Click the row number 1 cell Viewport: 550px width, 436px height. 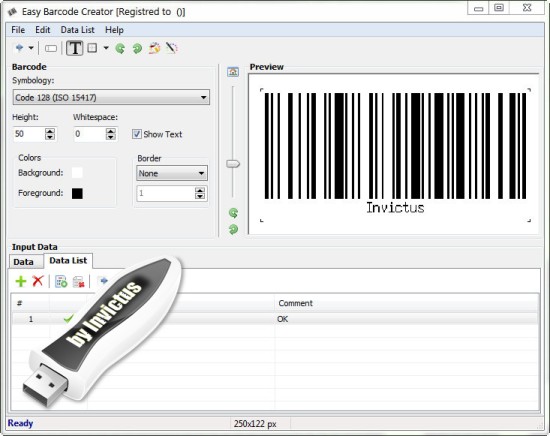point(31,319)
